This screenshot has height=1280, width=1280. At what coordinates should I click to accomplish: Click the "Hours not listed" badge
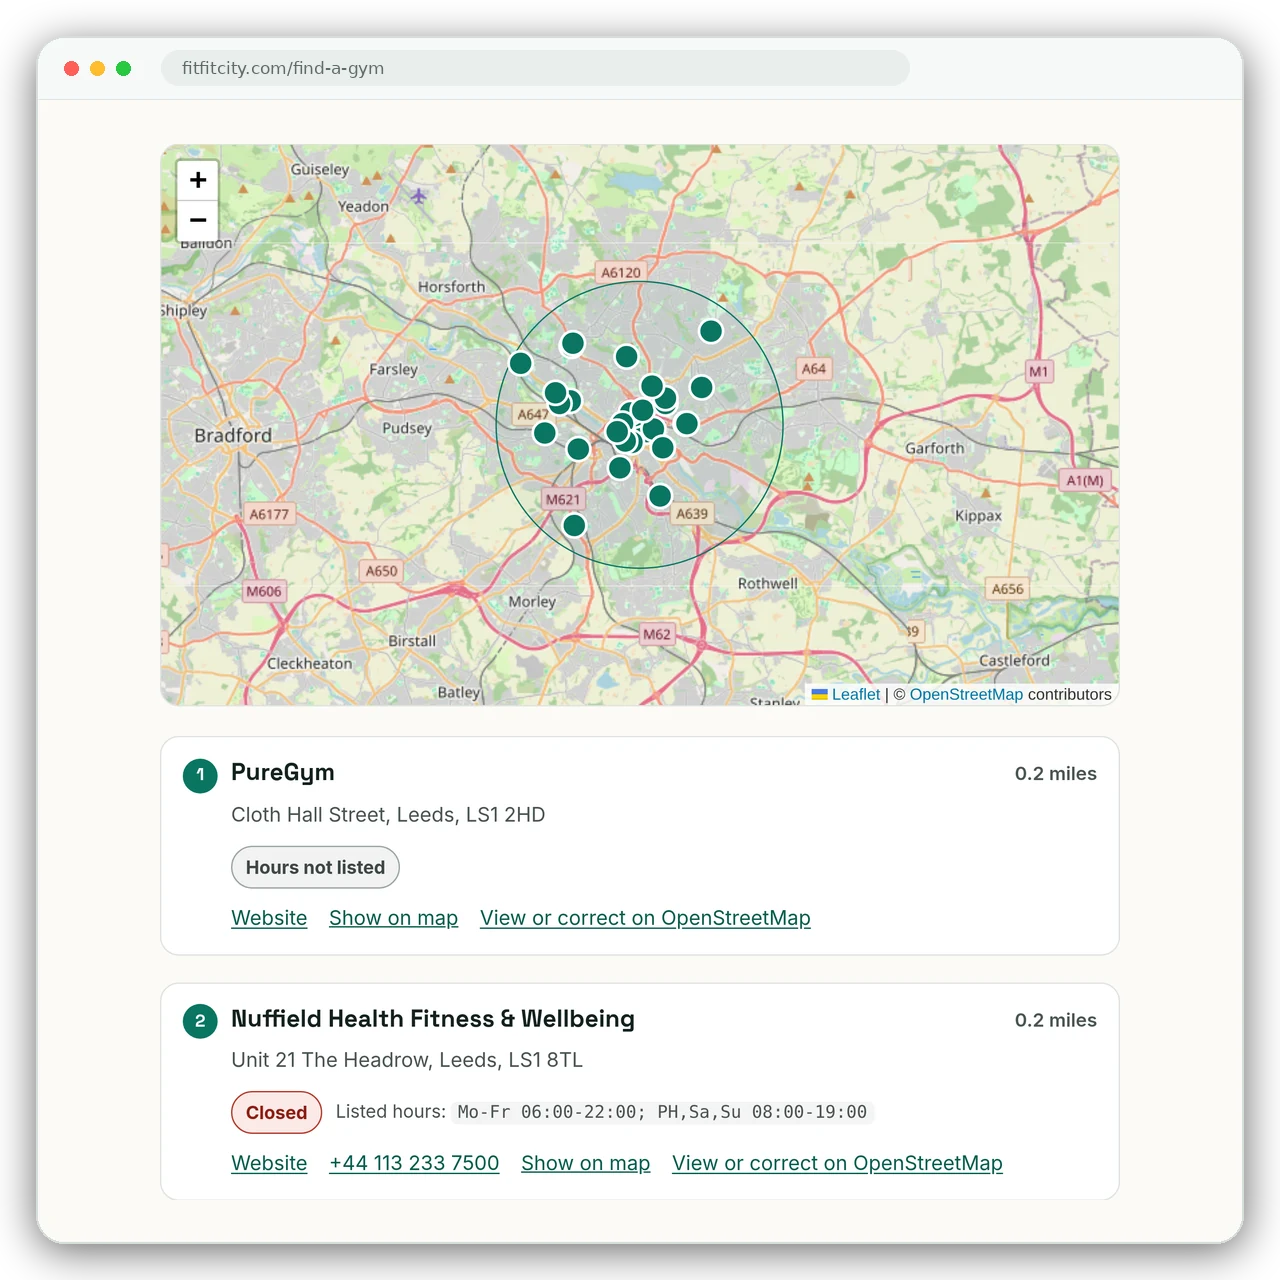[x=315, y=867]
